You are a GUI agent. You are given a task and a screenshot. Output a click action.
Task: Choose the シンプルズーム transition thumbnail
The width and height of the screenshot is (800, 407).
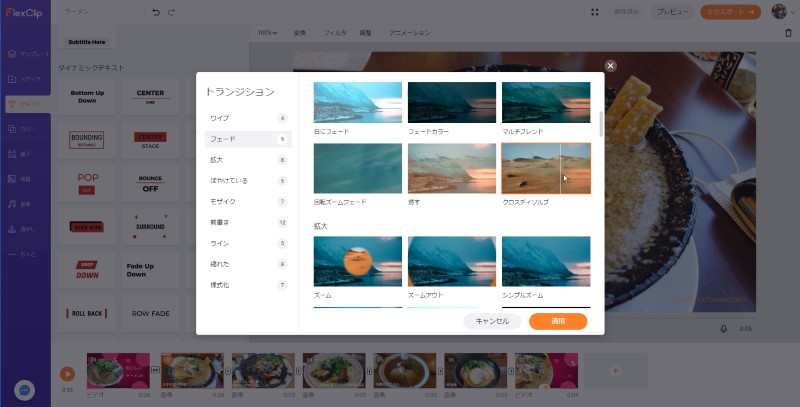[x=546, y=261]
